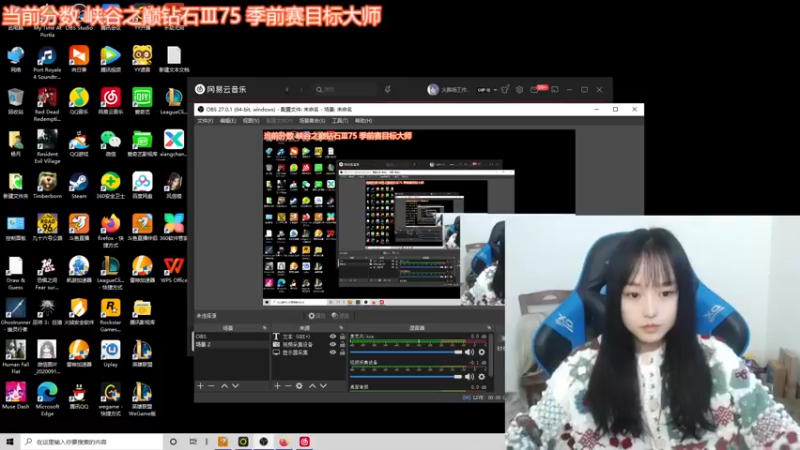This screenshot has width=800, height=450.
Task: Open the 回收站 recycle bin
Action: click(x=15, y=101)
